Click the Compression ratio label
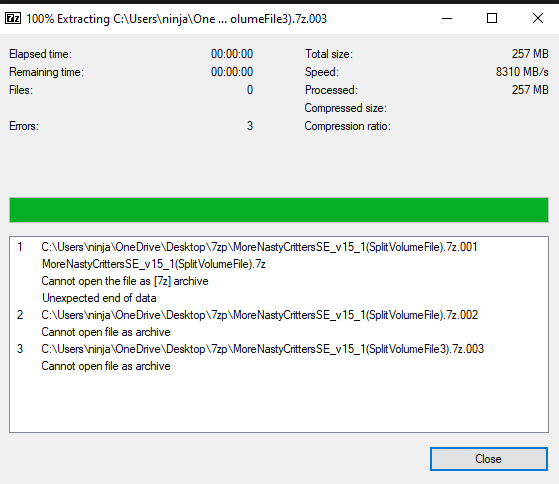 coord(348,126)
